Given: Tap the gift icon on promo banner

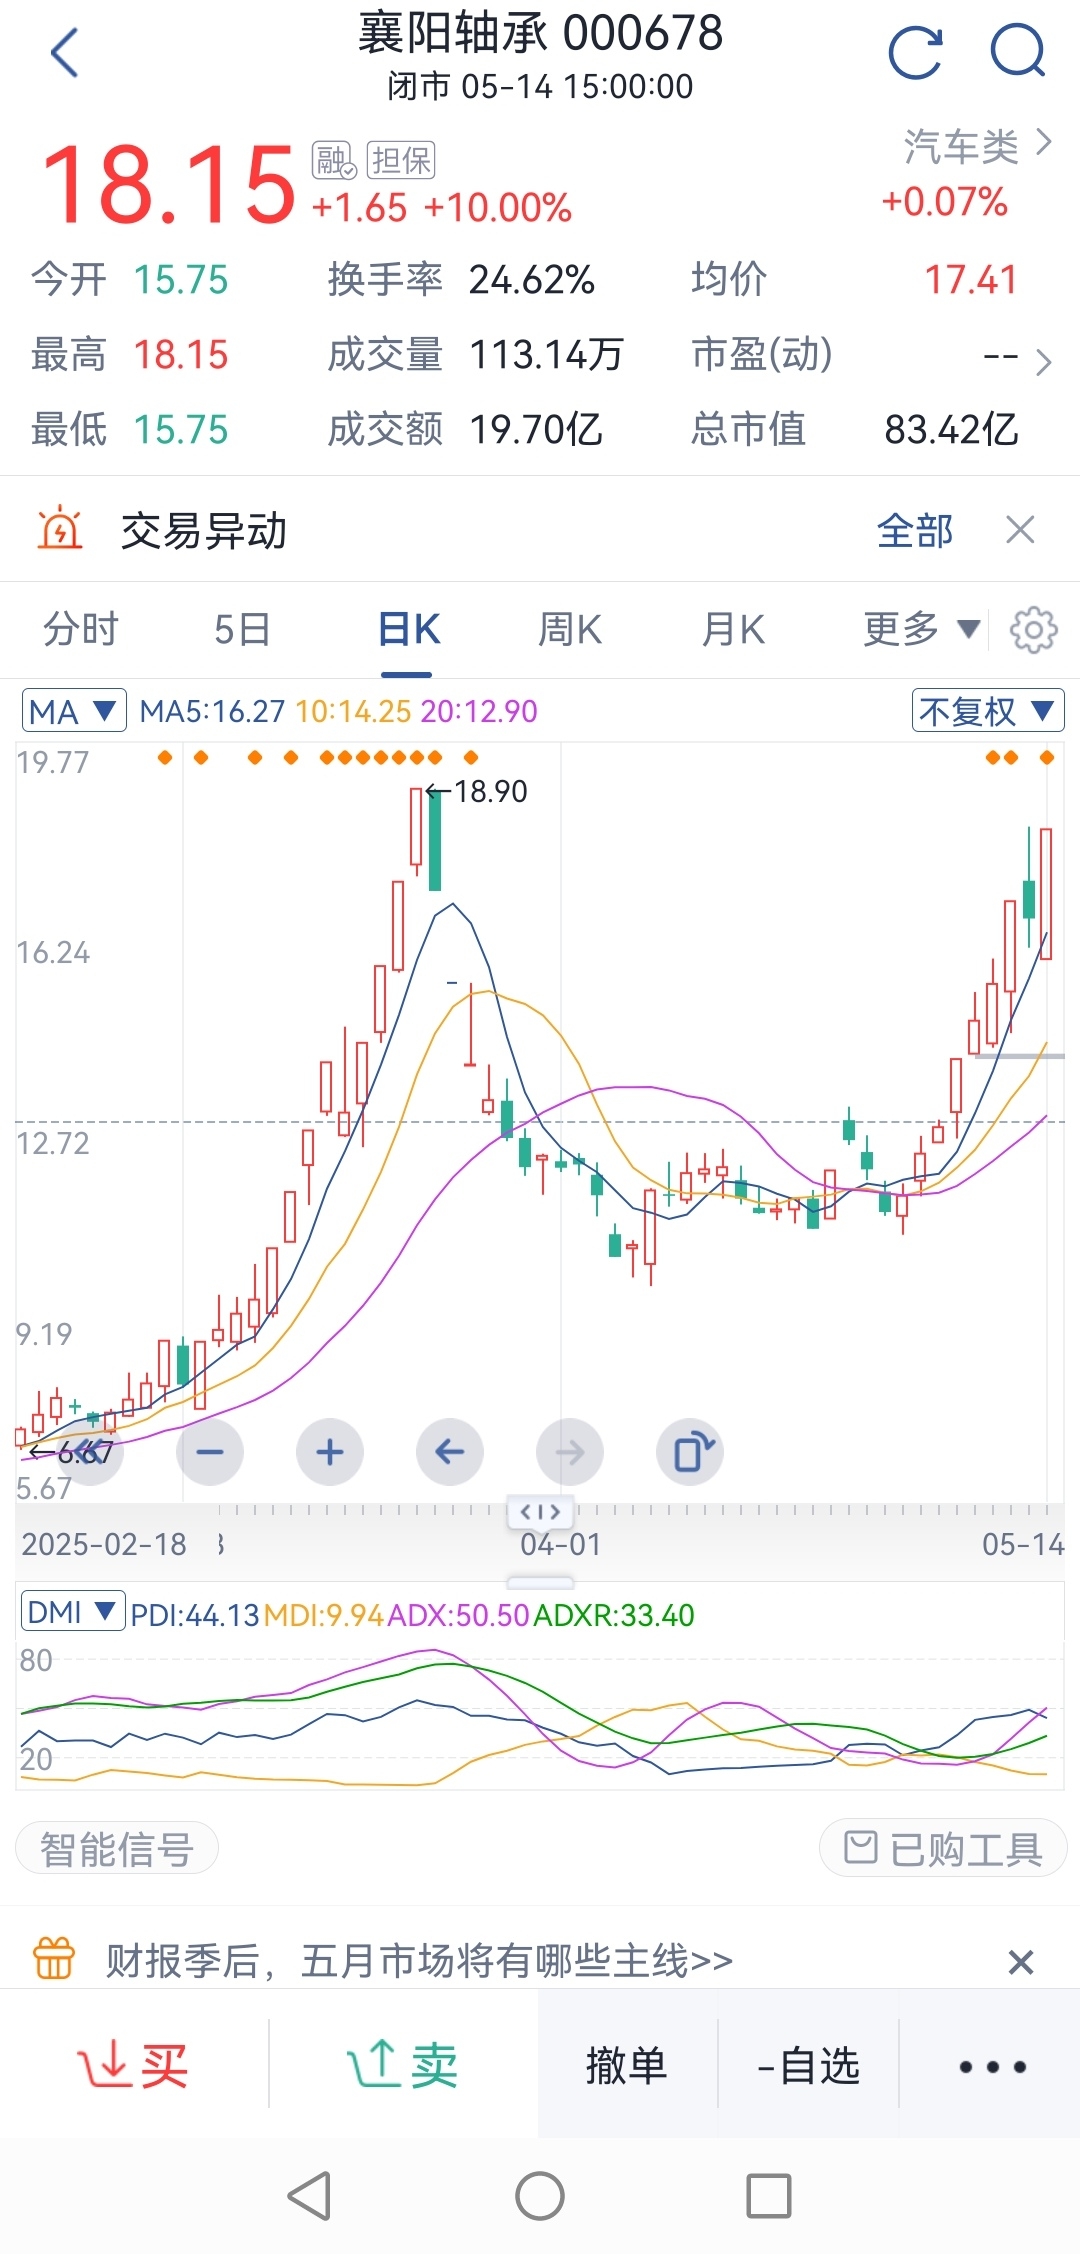Looking at the screenshot, I should pyautogui.click(x=54, y=1959).
